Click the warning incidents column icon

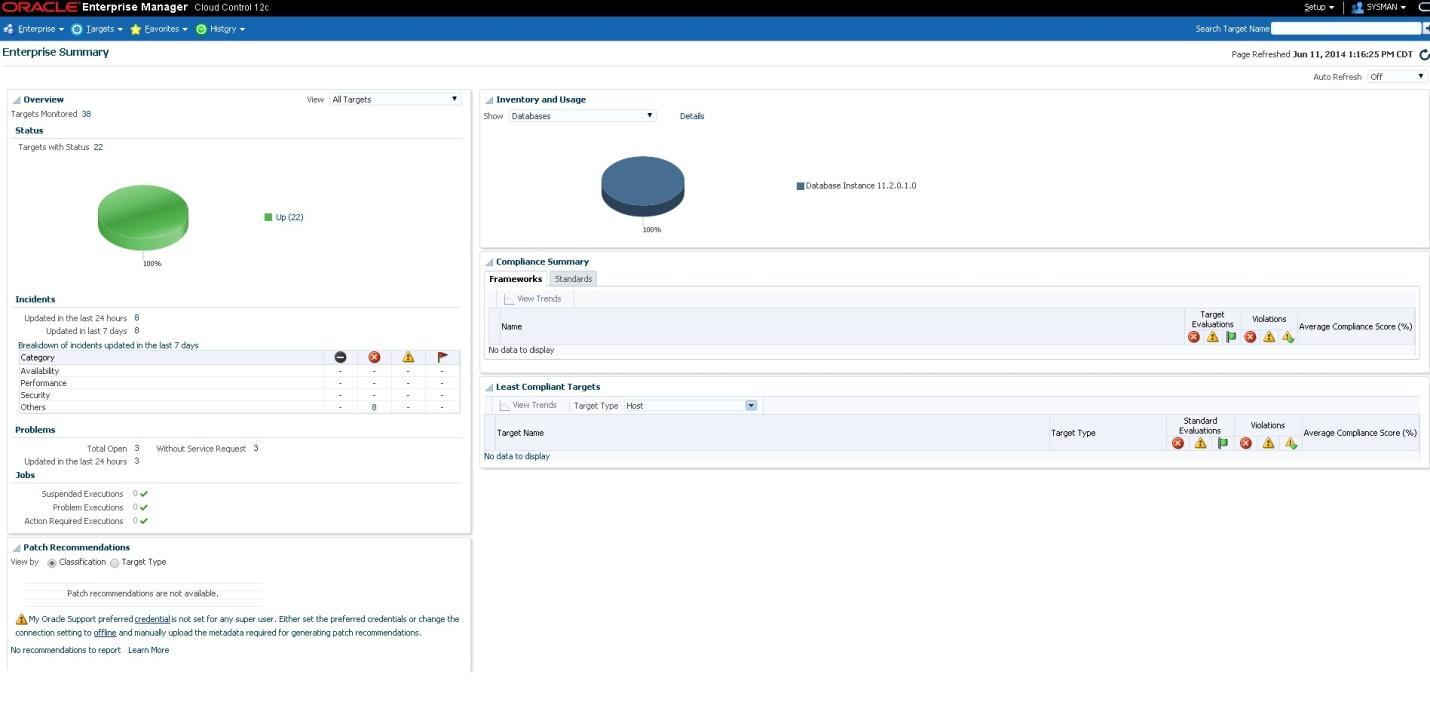click(408, 357)
